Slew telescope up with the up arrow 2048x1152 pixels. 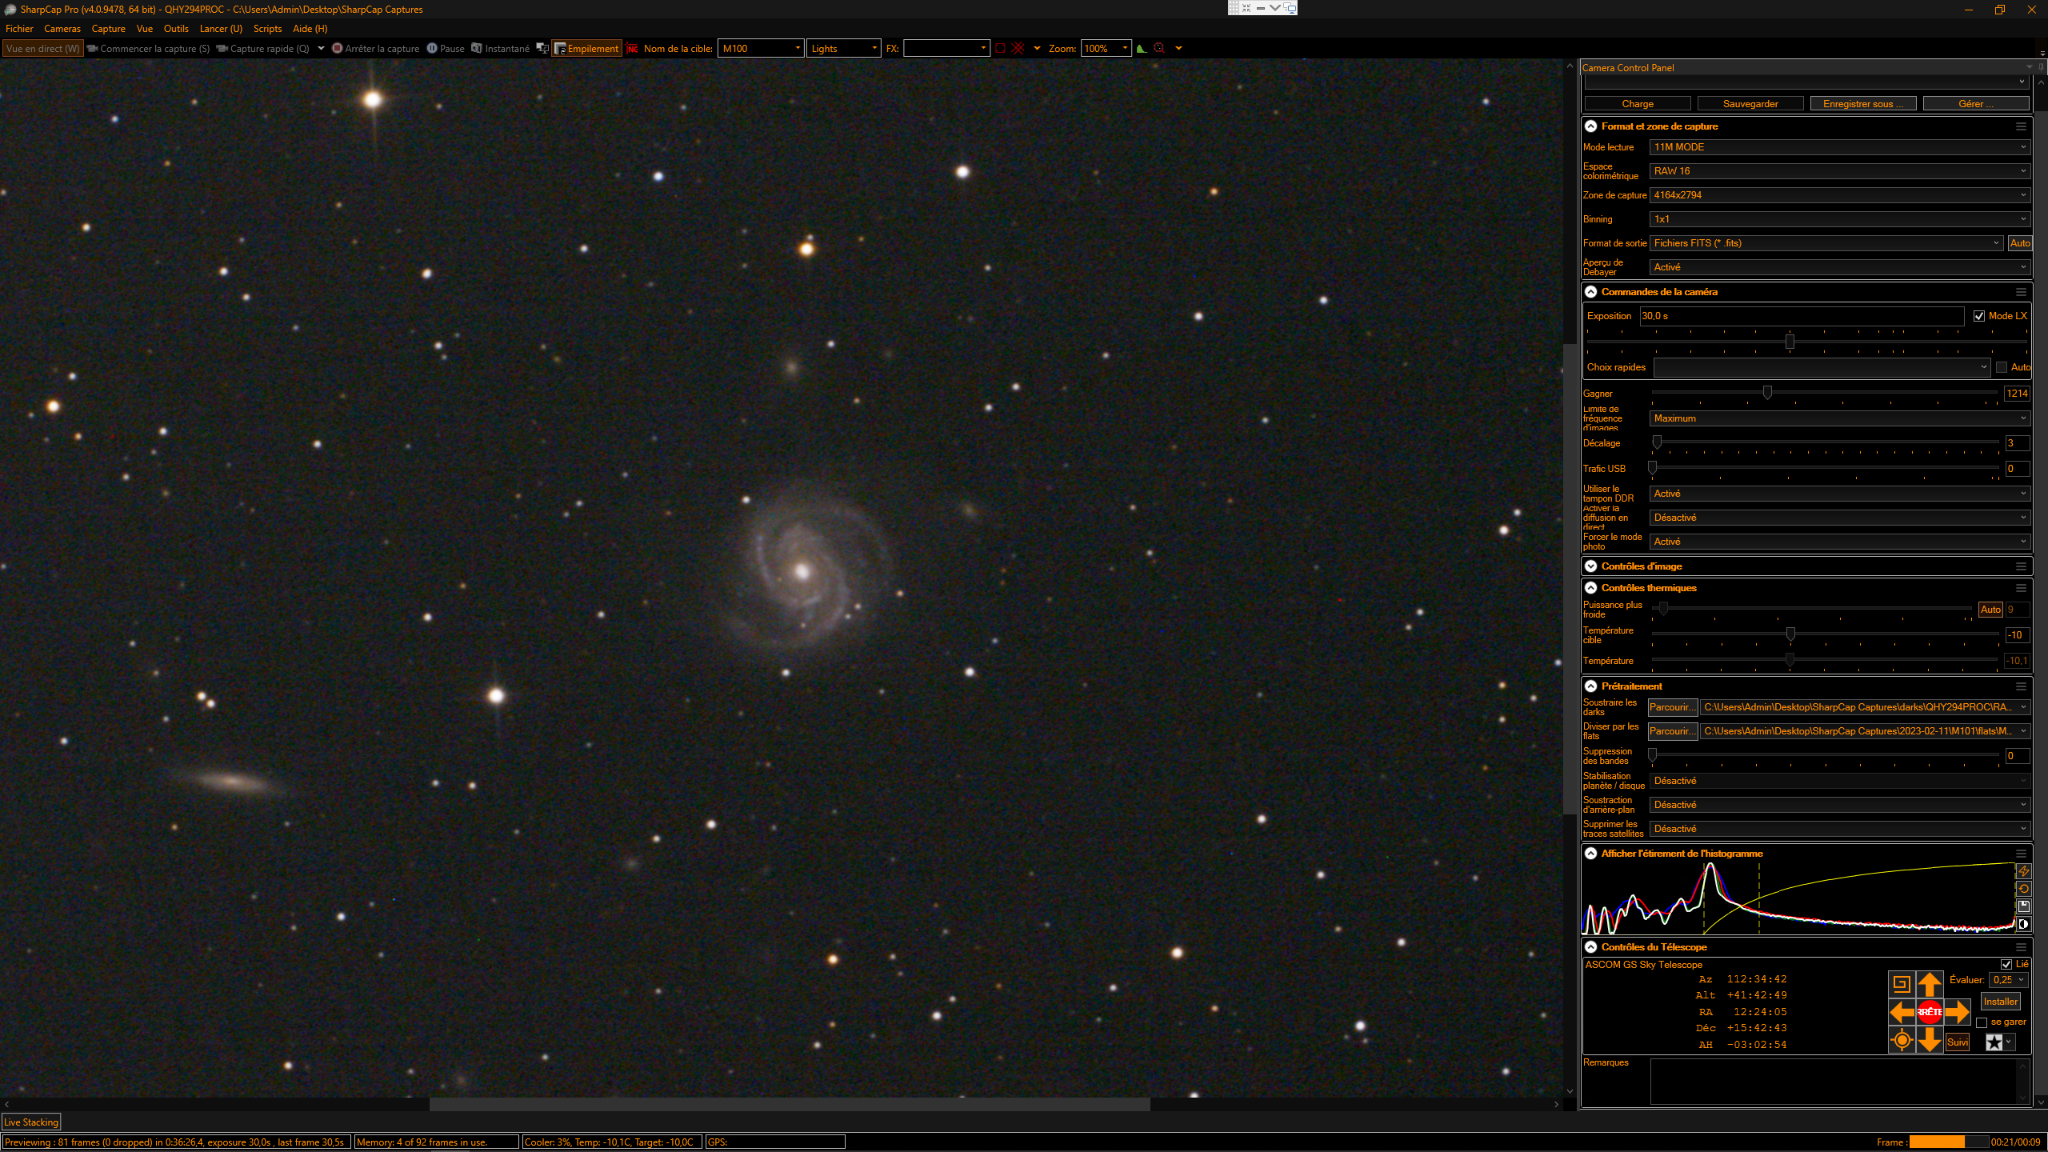click(x=1929, y=984)
